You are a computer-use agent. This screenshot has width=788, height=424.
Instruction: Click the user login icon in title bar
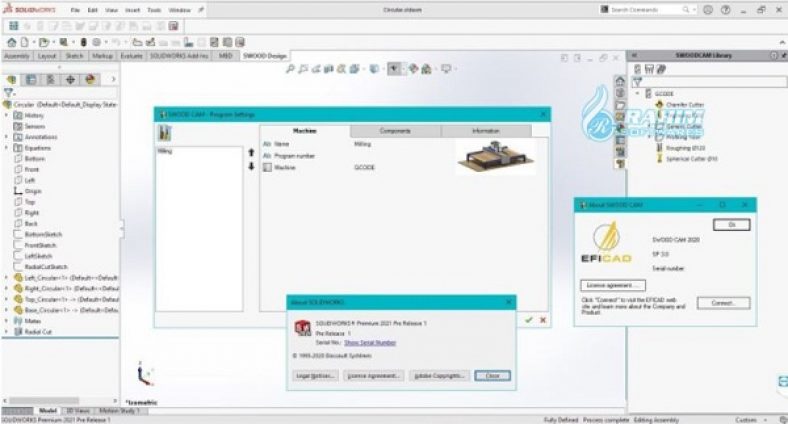(708, 10)
